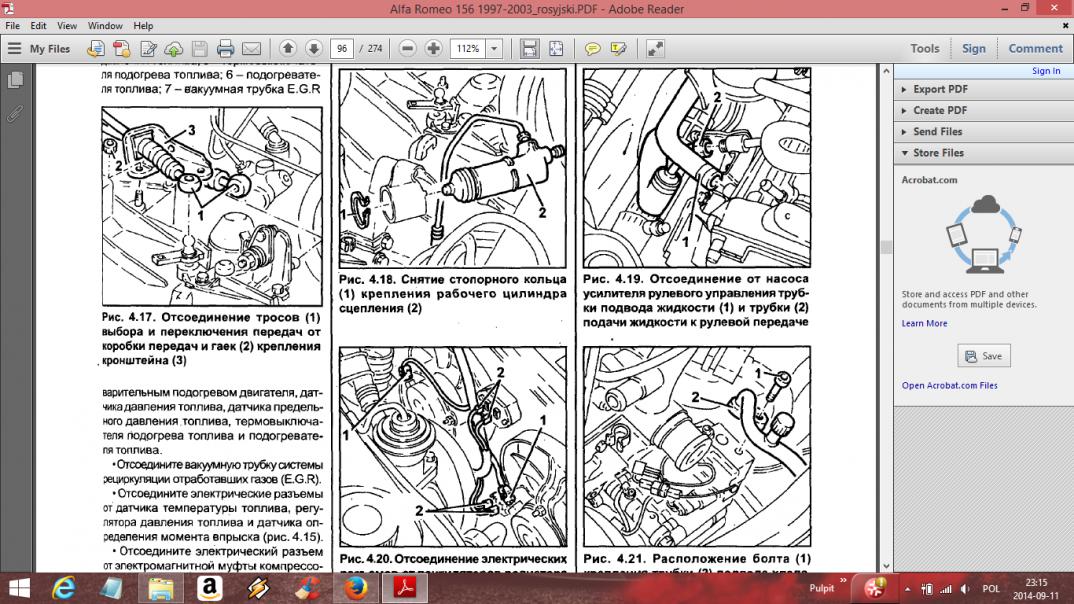The image size is (1074, 604).
Task: Open Acrobat.com Files link
Action: (x=949, y=386)
